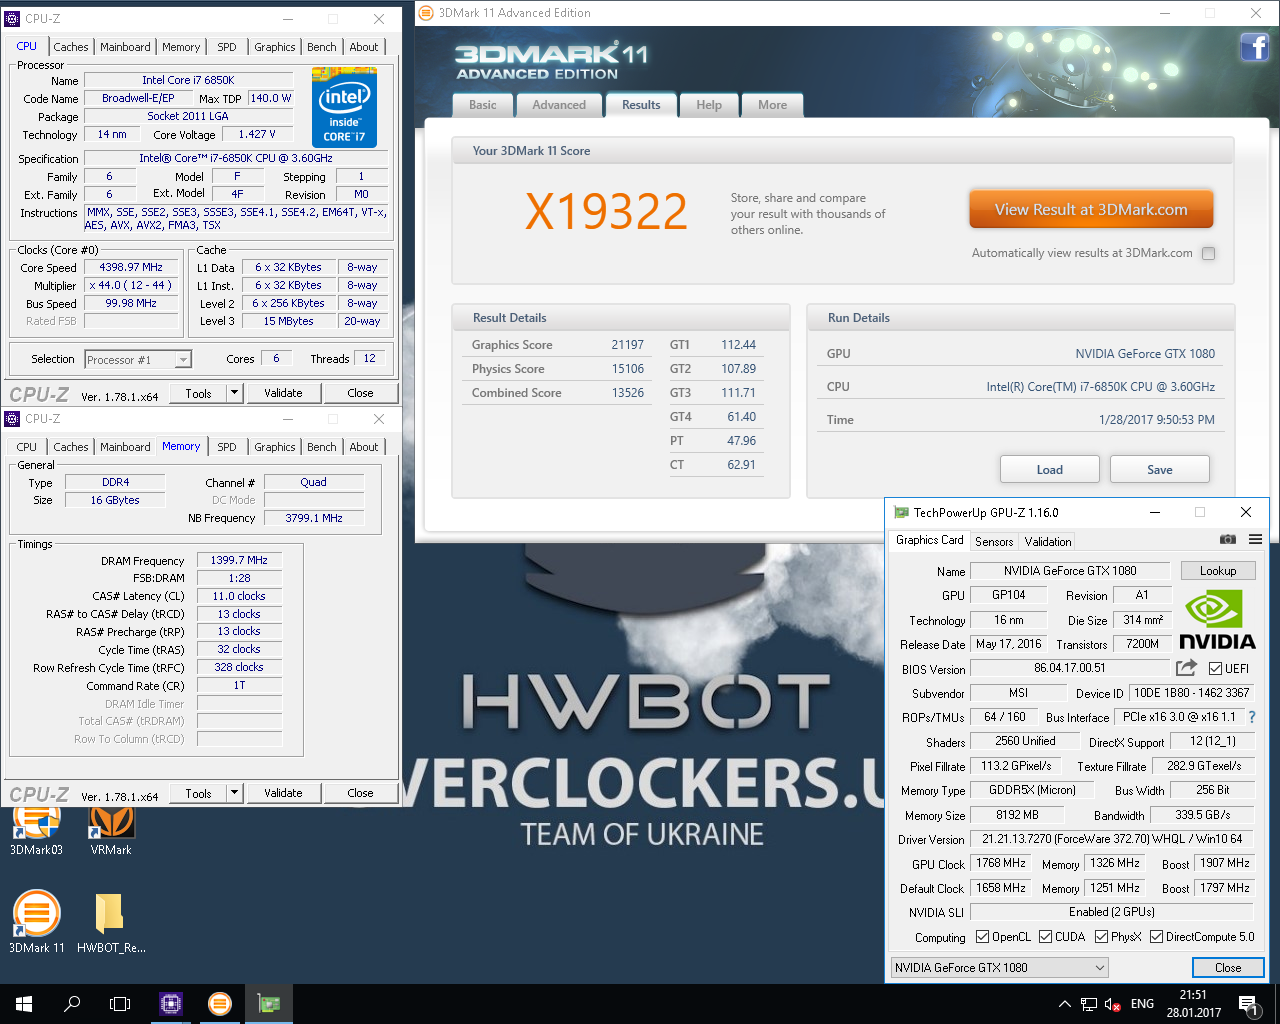Click the 3DMark 11 title bar app icon
Image resolution: width=1280 pixels, height=1024 pixels.
(x=426, y=12)
